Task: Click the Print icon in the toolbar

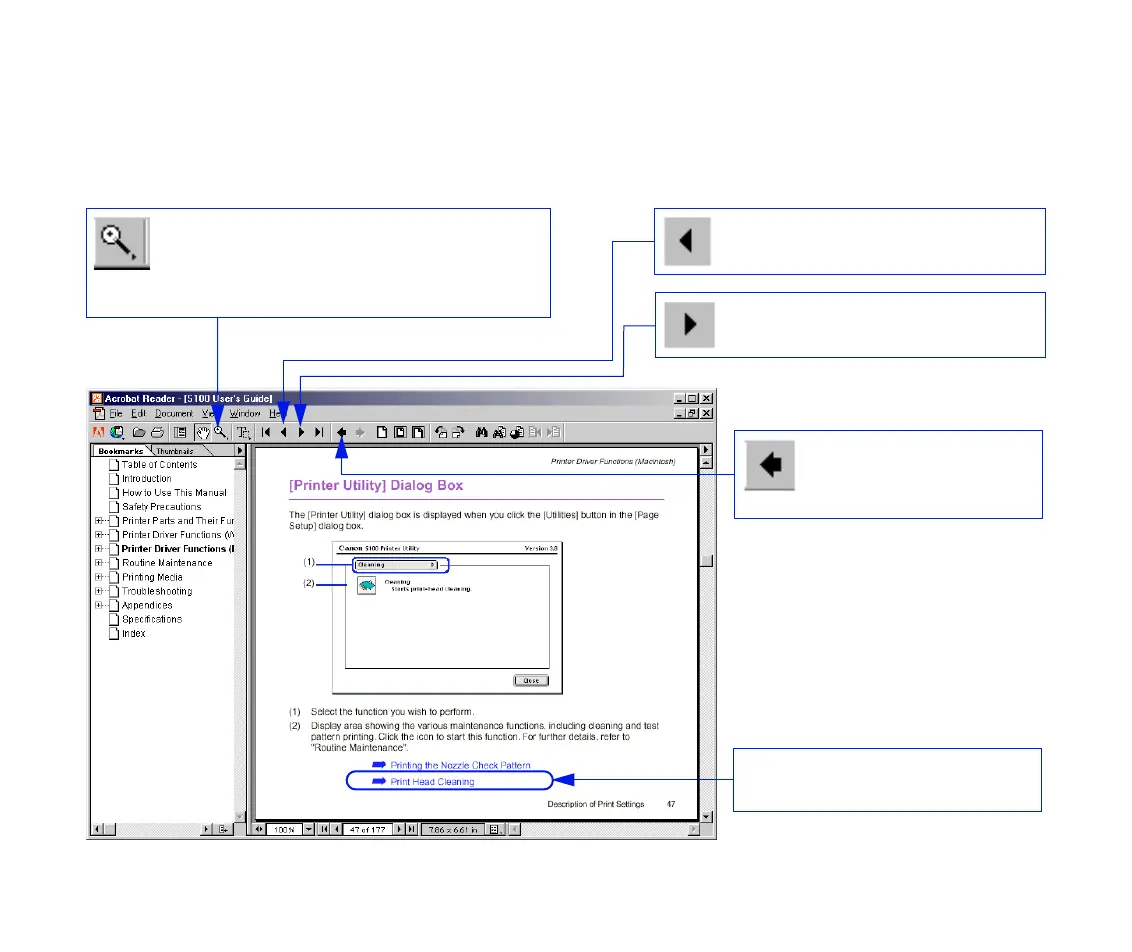Action: click(x=157, y=432)
